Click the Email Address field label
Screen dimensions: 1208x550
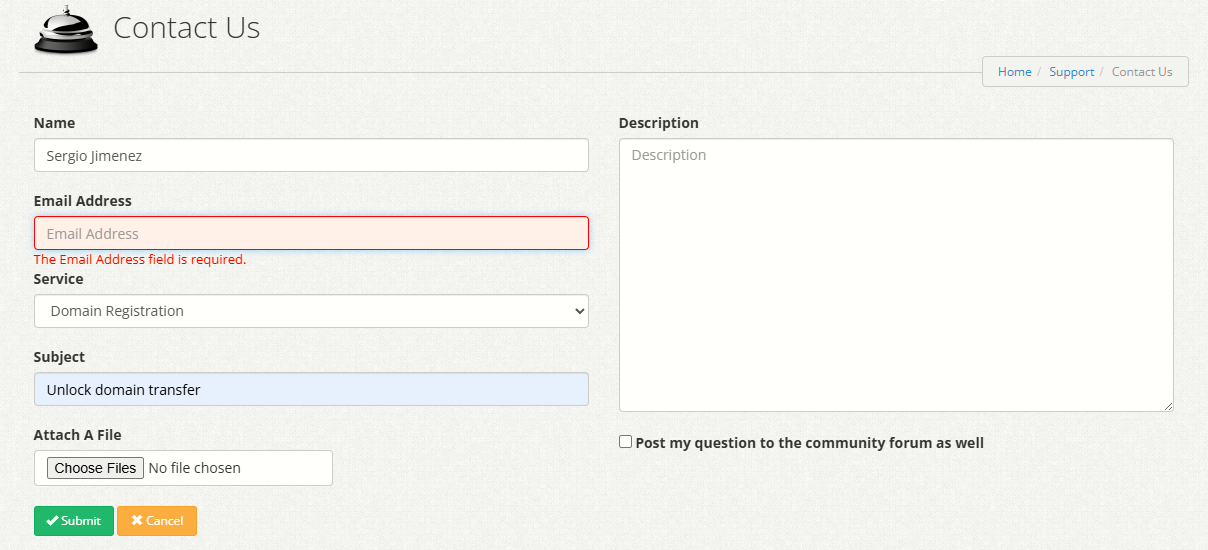click(x=83, y=201)
